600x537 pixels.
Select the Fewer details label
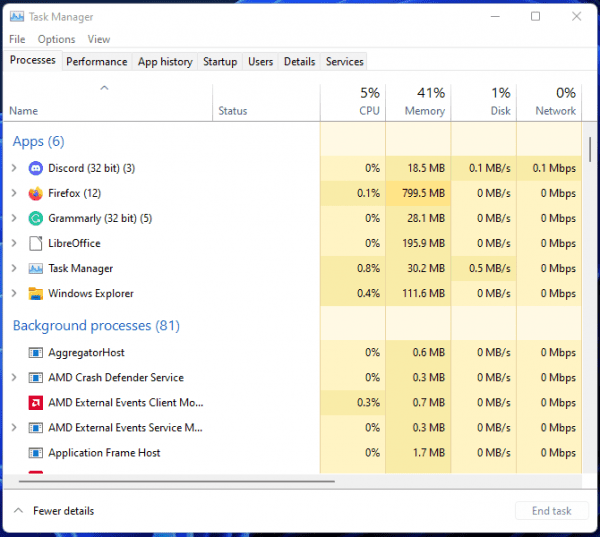pos(64,511)
